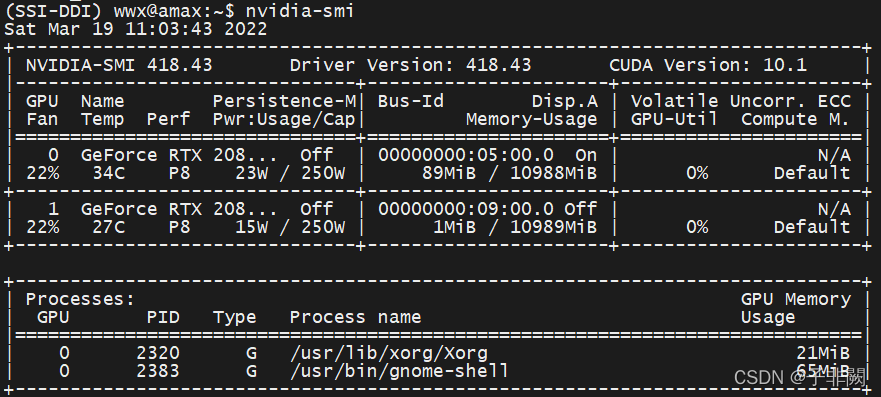Click the typed nvidia-smi command
Screen dimensions: 881x397
pos(299,11)
